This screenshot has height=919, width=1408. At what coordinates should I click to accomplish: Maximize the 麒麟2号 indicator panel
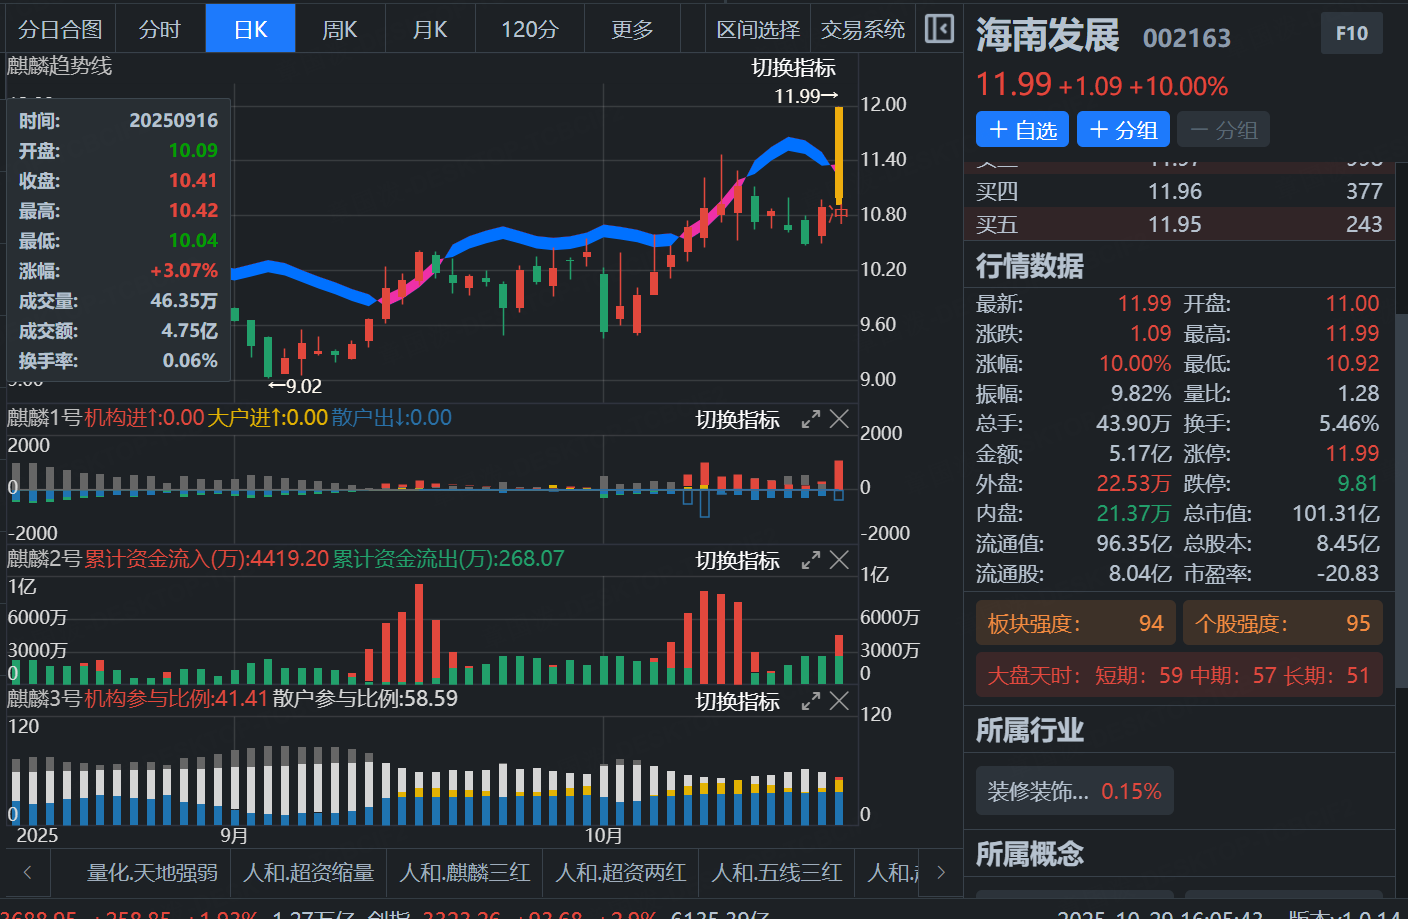(811, 561)
